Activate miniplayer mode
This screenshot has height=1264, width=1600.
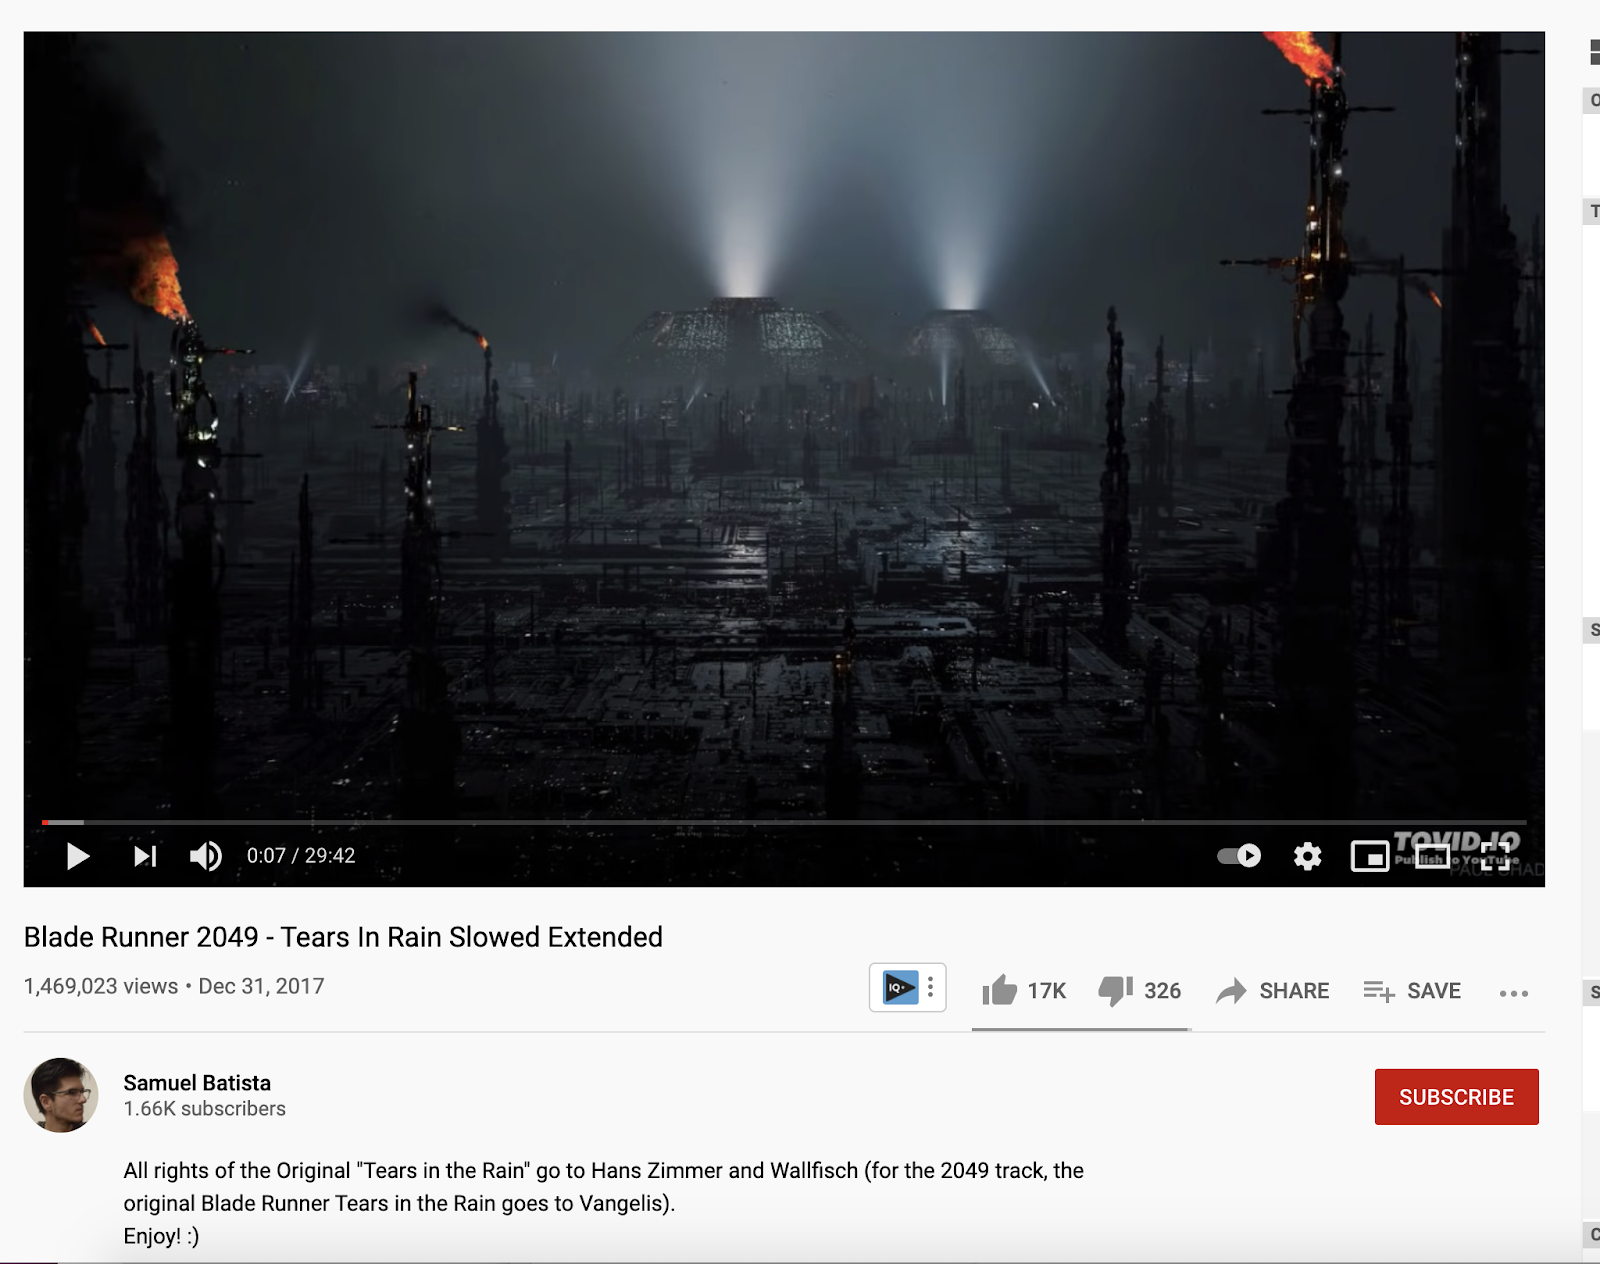[1370, 856]
